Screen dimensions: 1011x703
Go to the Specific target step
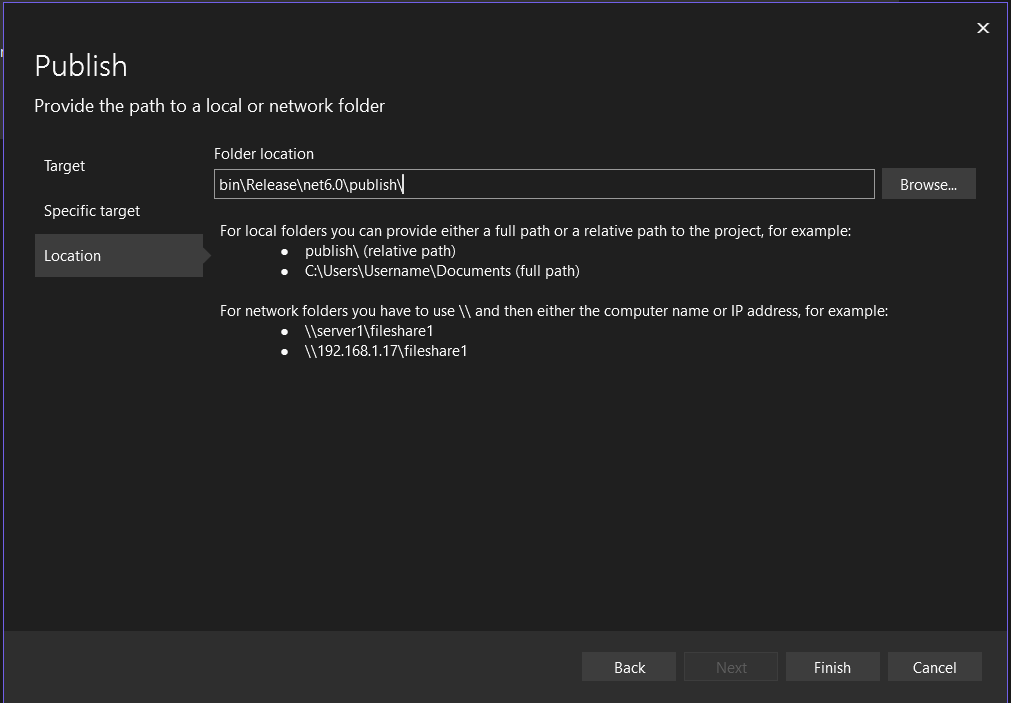pos(92,211)
